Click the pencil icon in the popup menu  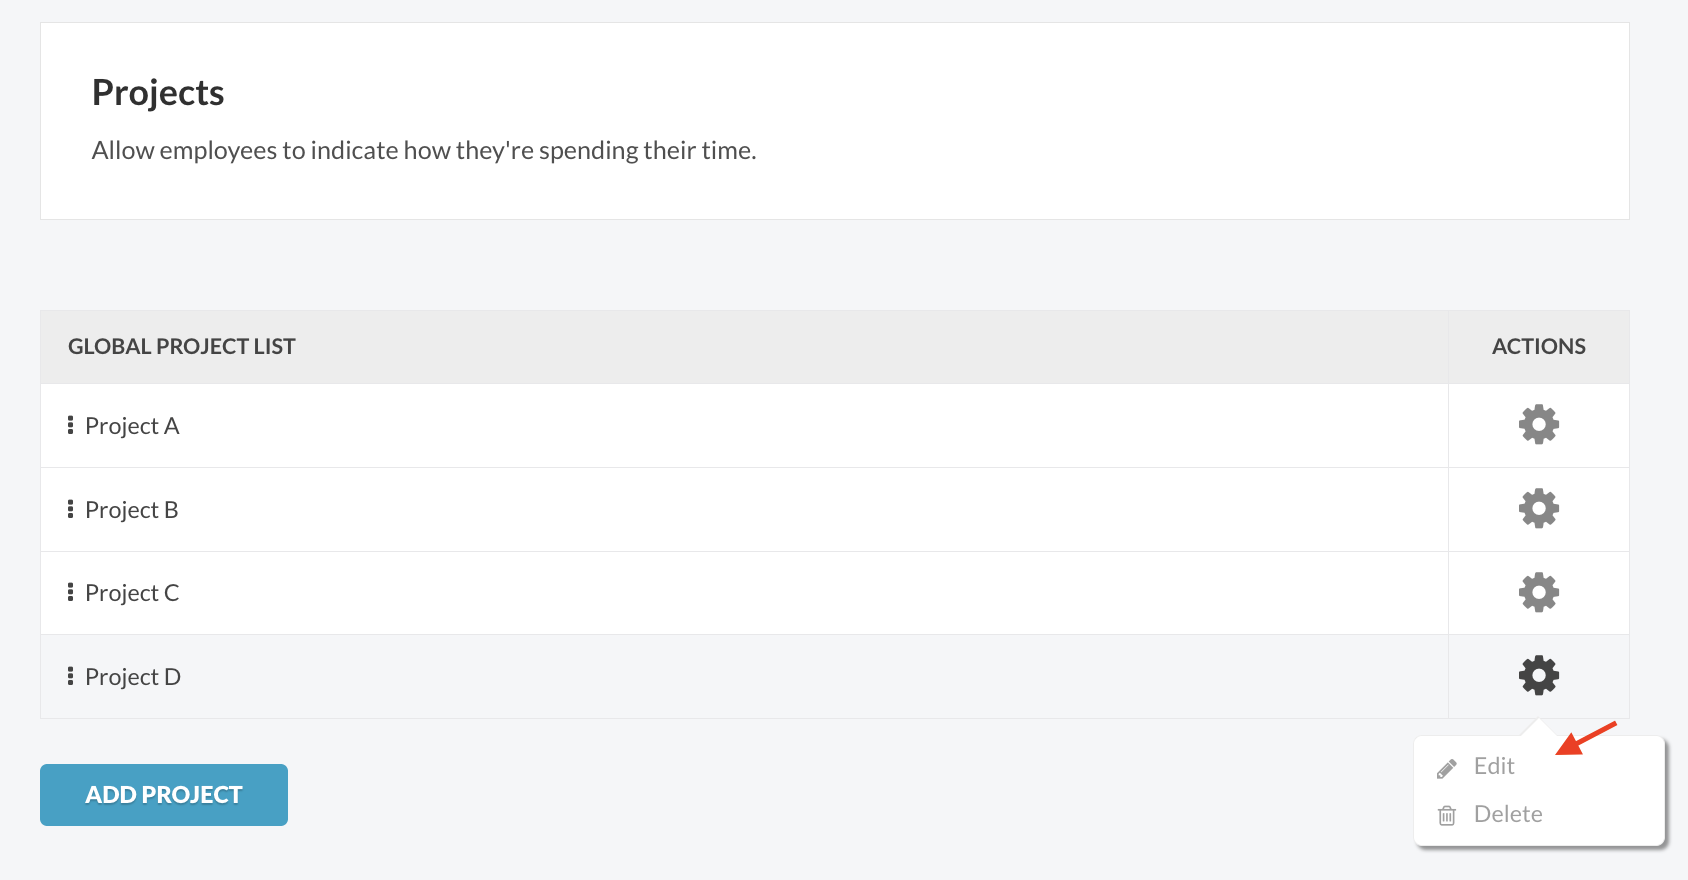pos(1446,768)
